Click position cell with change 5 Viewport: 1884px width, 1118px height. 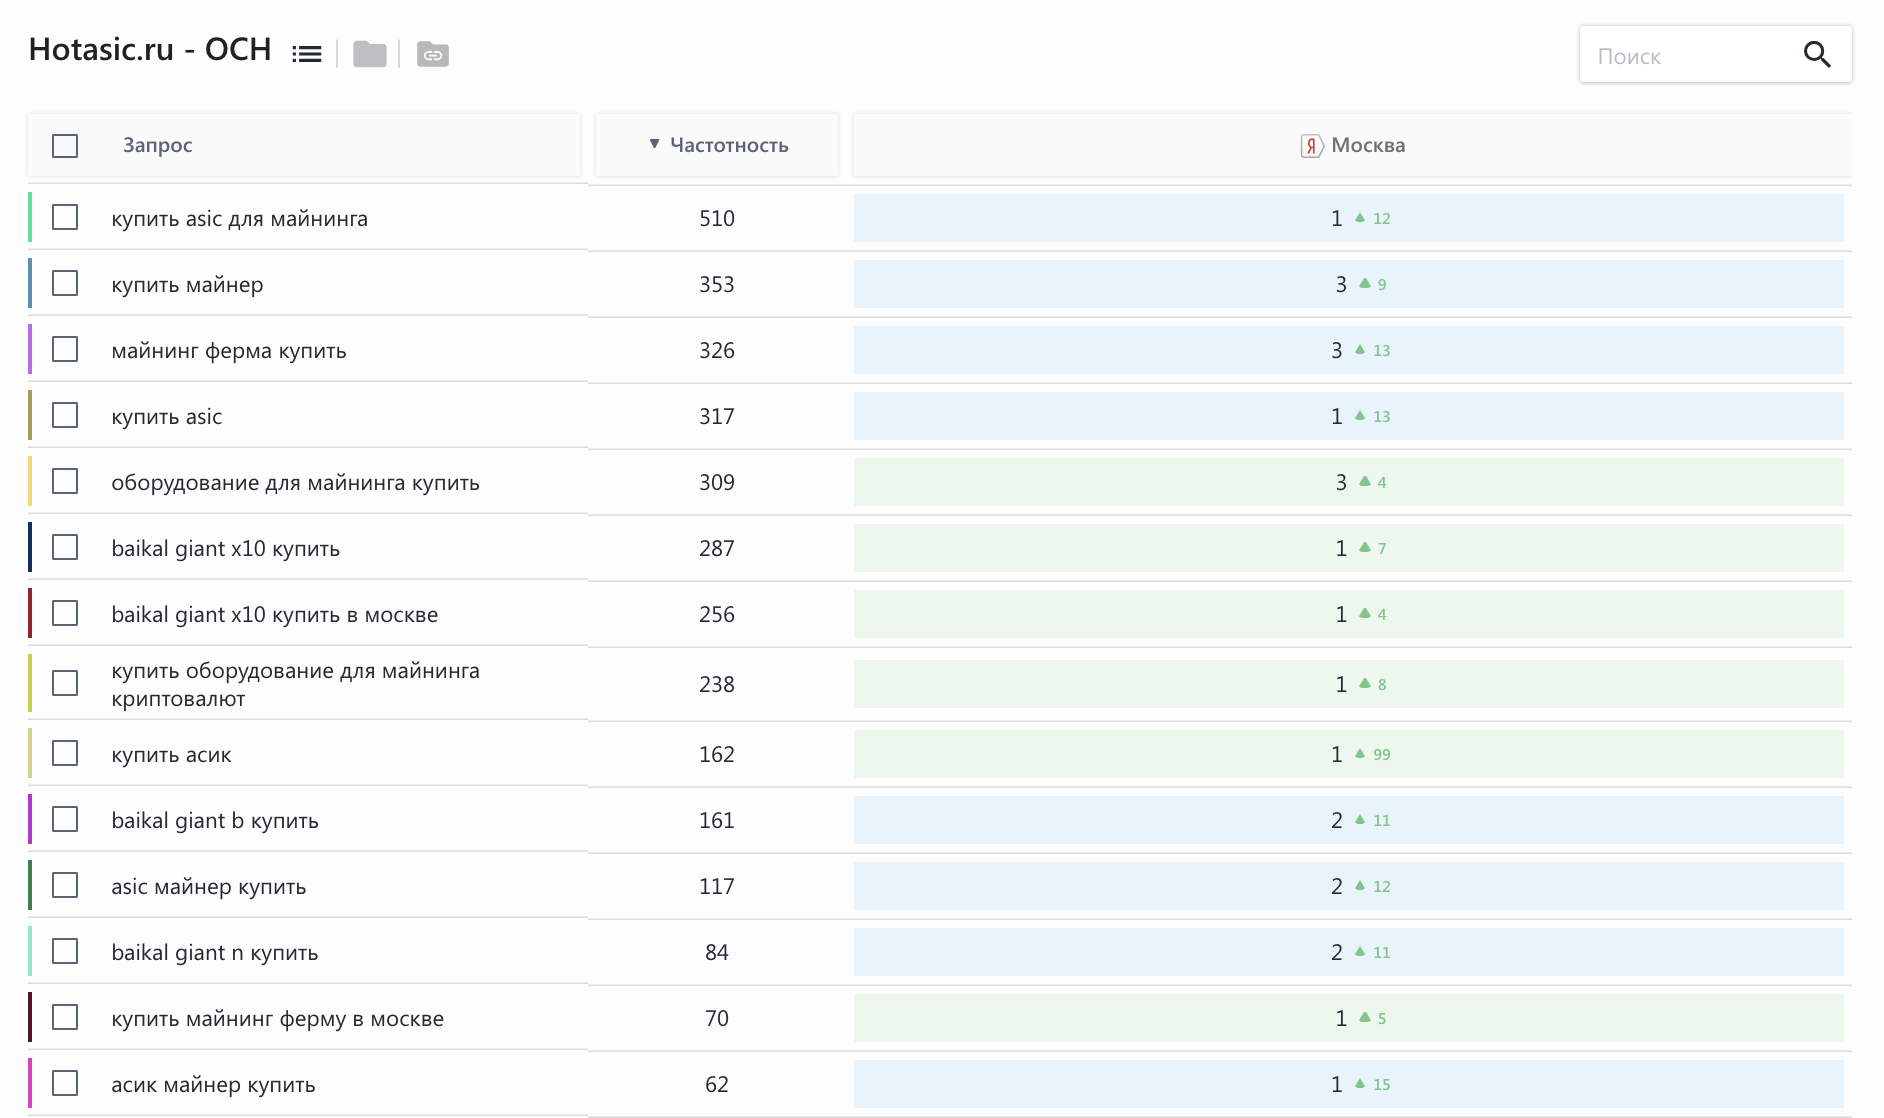1348,1018
